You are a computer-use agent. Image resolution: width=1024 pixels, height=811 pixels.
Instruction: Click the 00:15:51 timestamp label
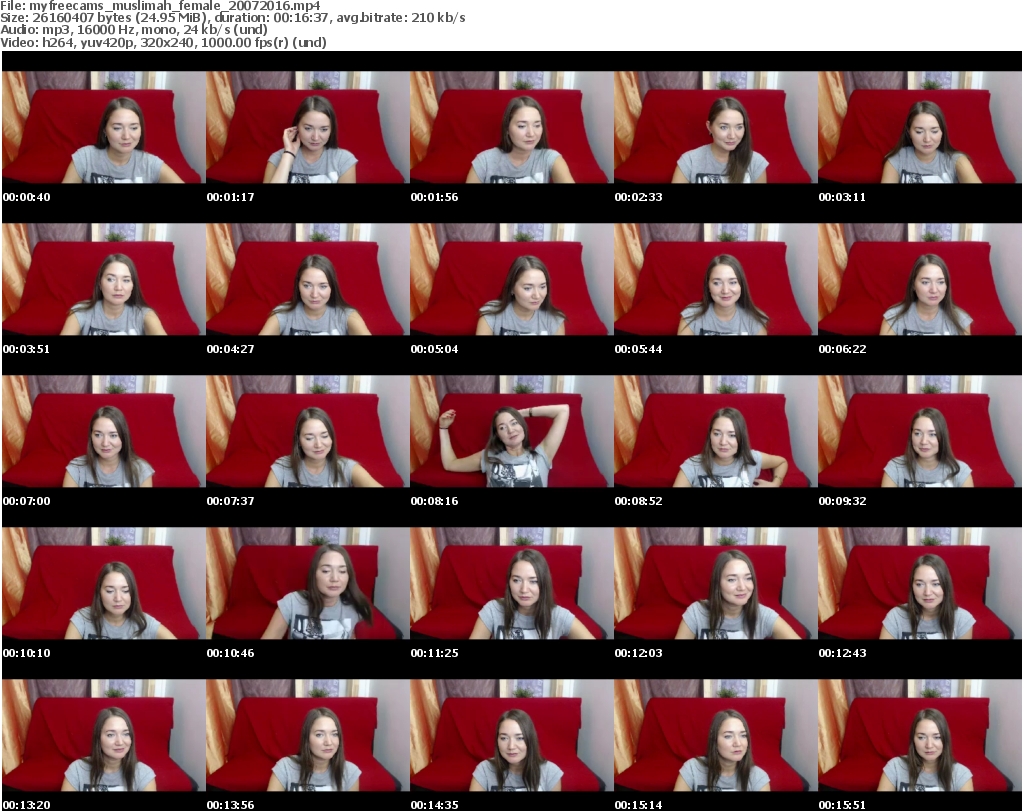click(842, 805)
